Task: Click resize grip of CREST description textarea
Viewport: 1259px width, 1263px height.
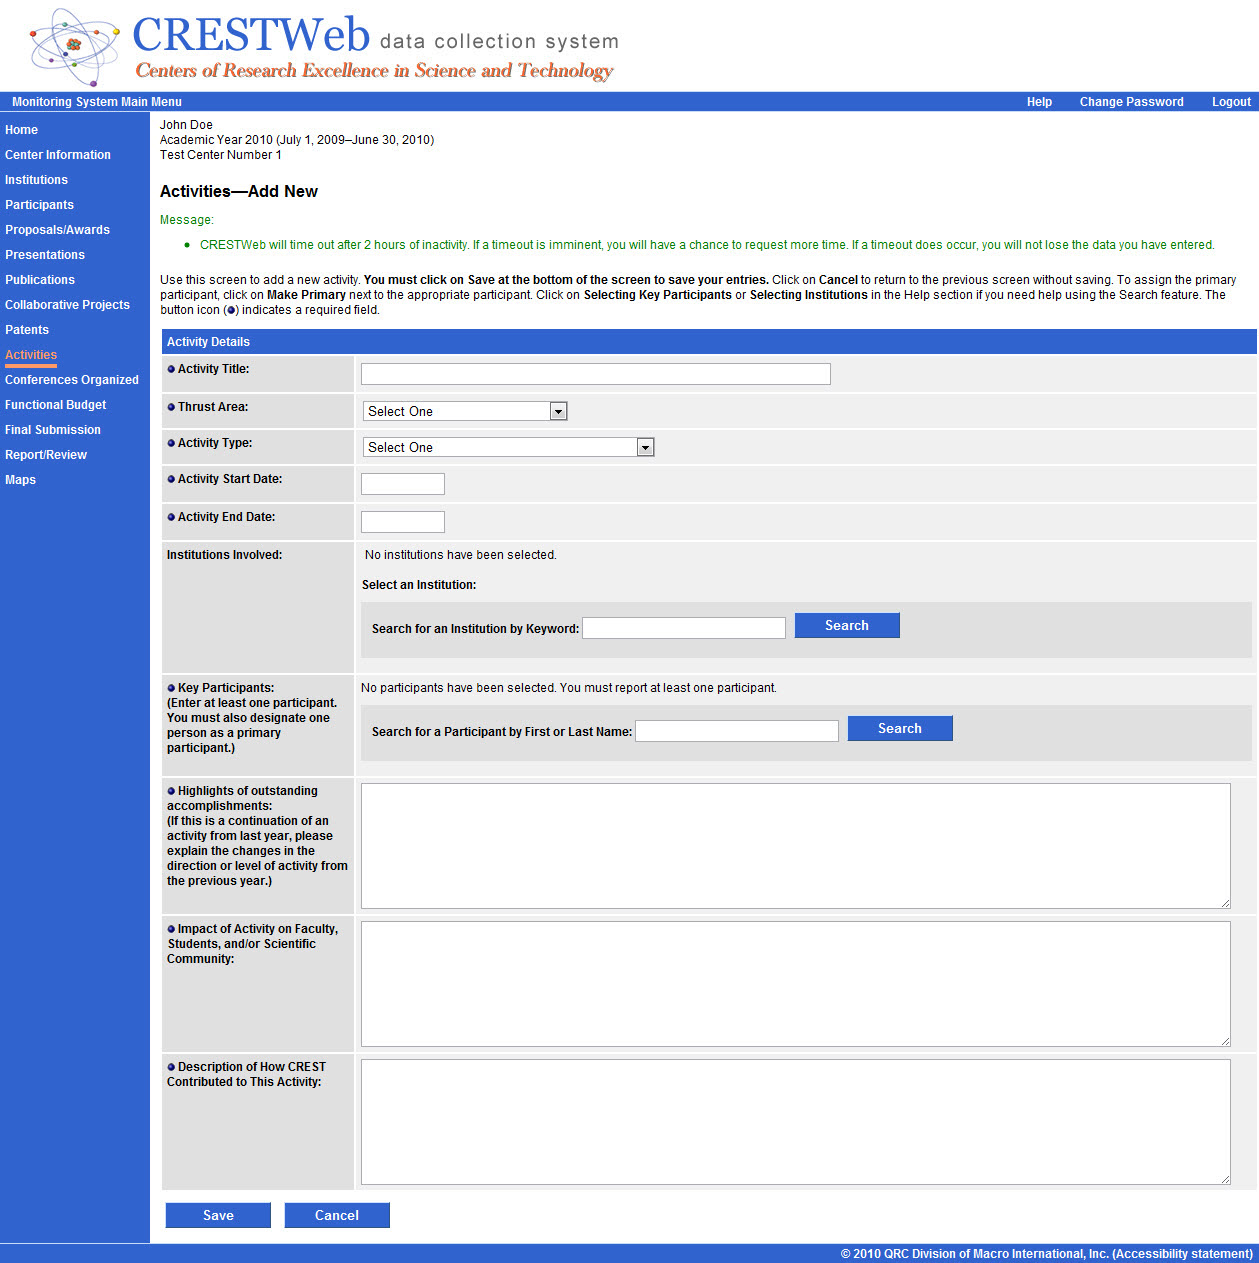Action: (x=1225, y=1179)
